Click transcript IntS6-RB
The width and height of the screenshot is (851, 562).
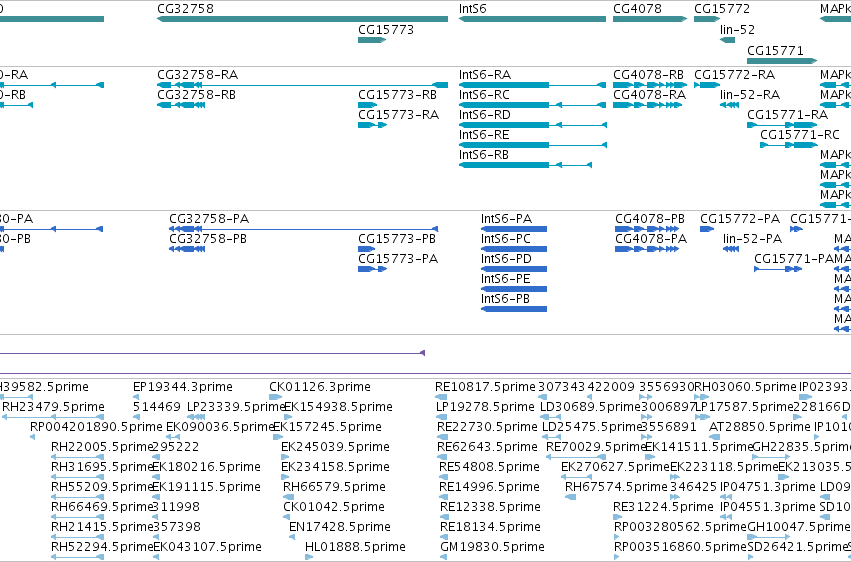point(484,155)
